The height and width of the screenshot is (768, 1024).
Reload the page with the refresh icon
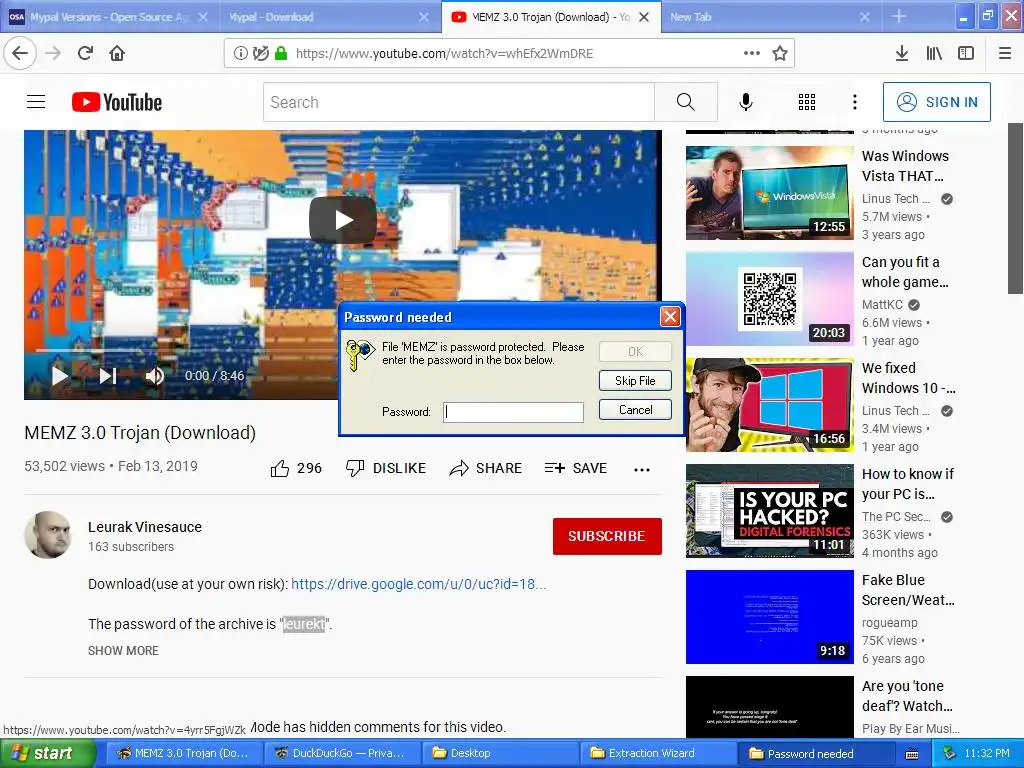pos(85,53)
